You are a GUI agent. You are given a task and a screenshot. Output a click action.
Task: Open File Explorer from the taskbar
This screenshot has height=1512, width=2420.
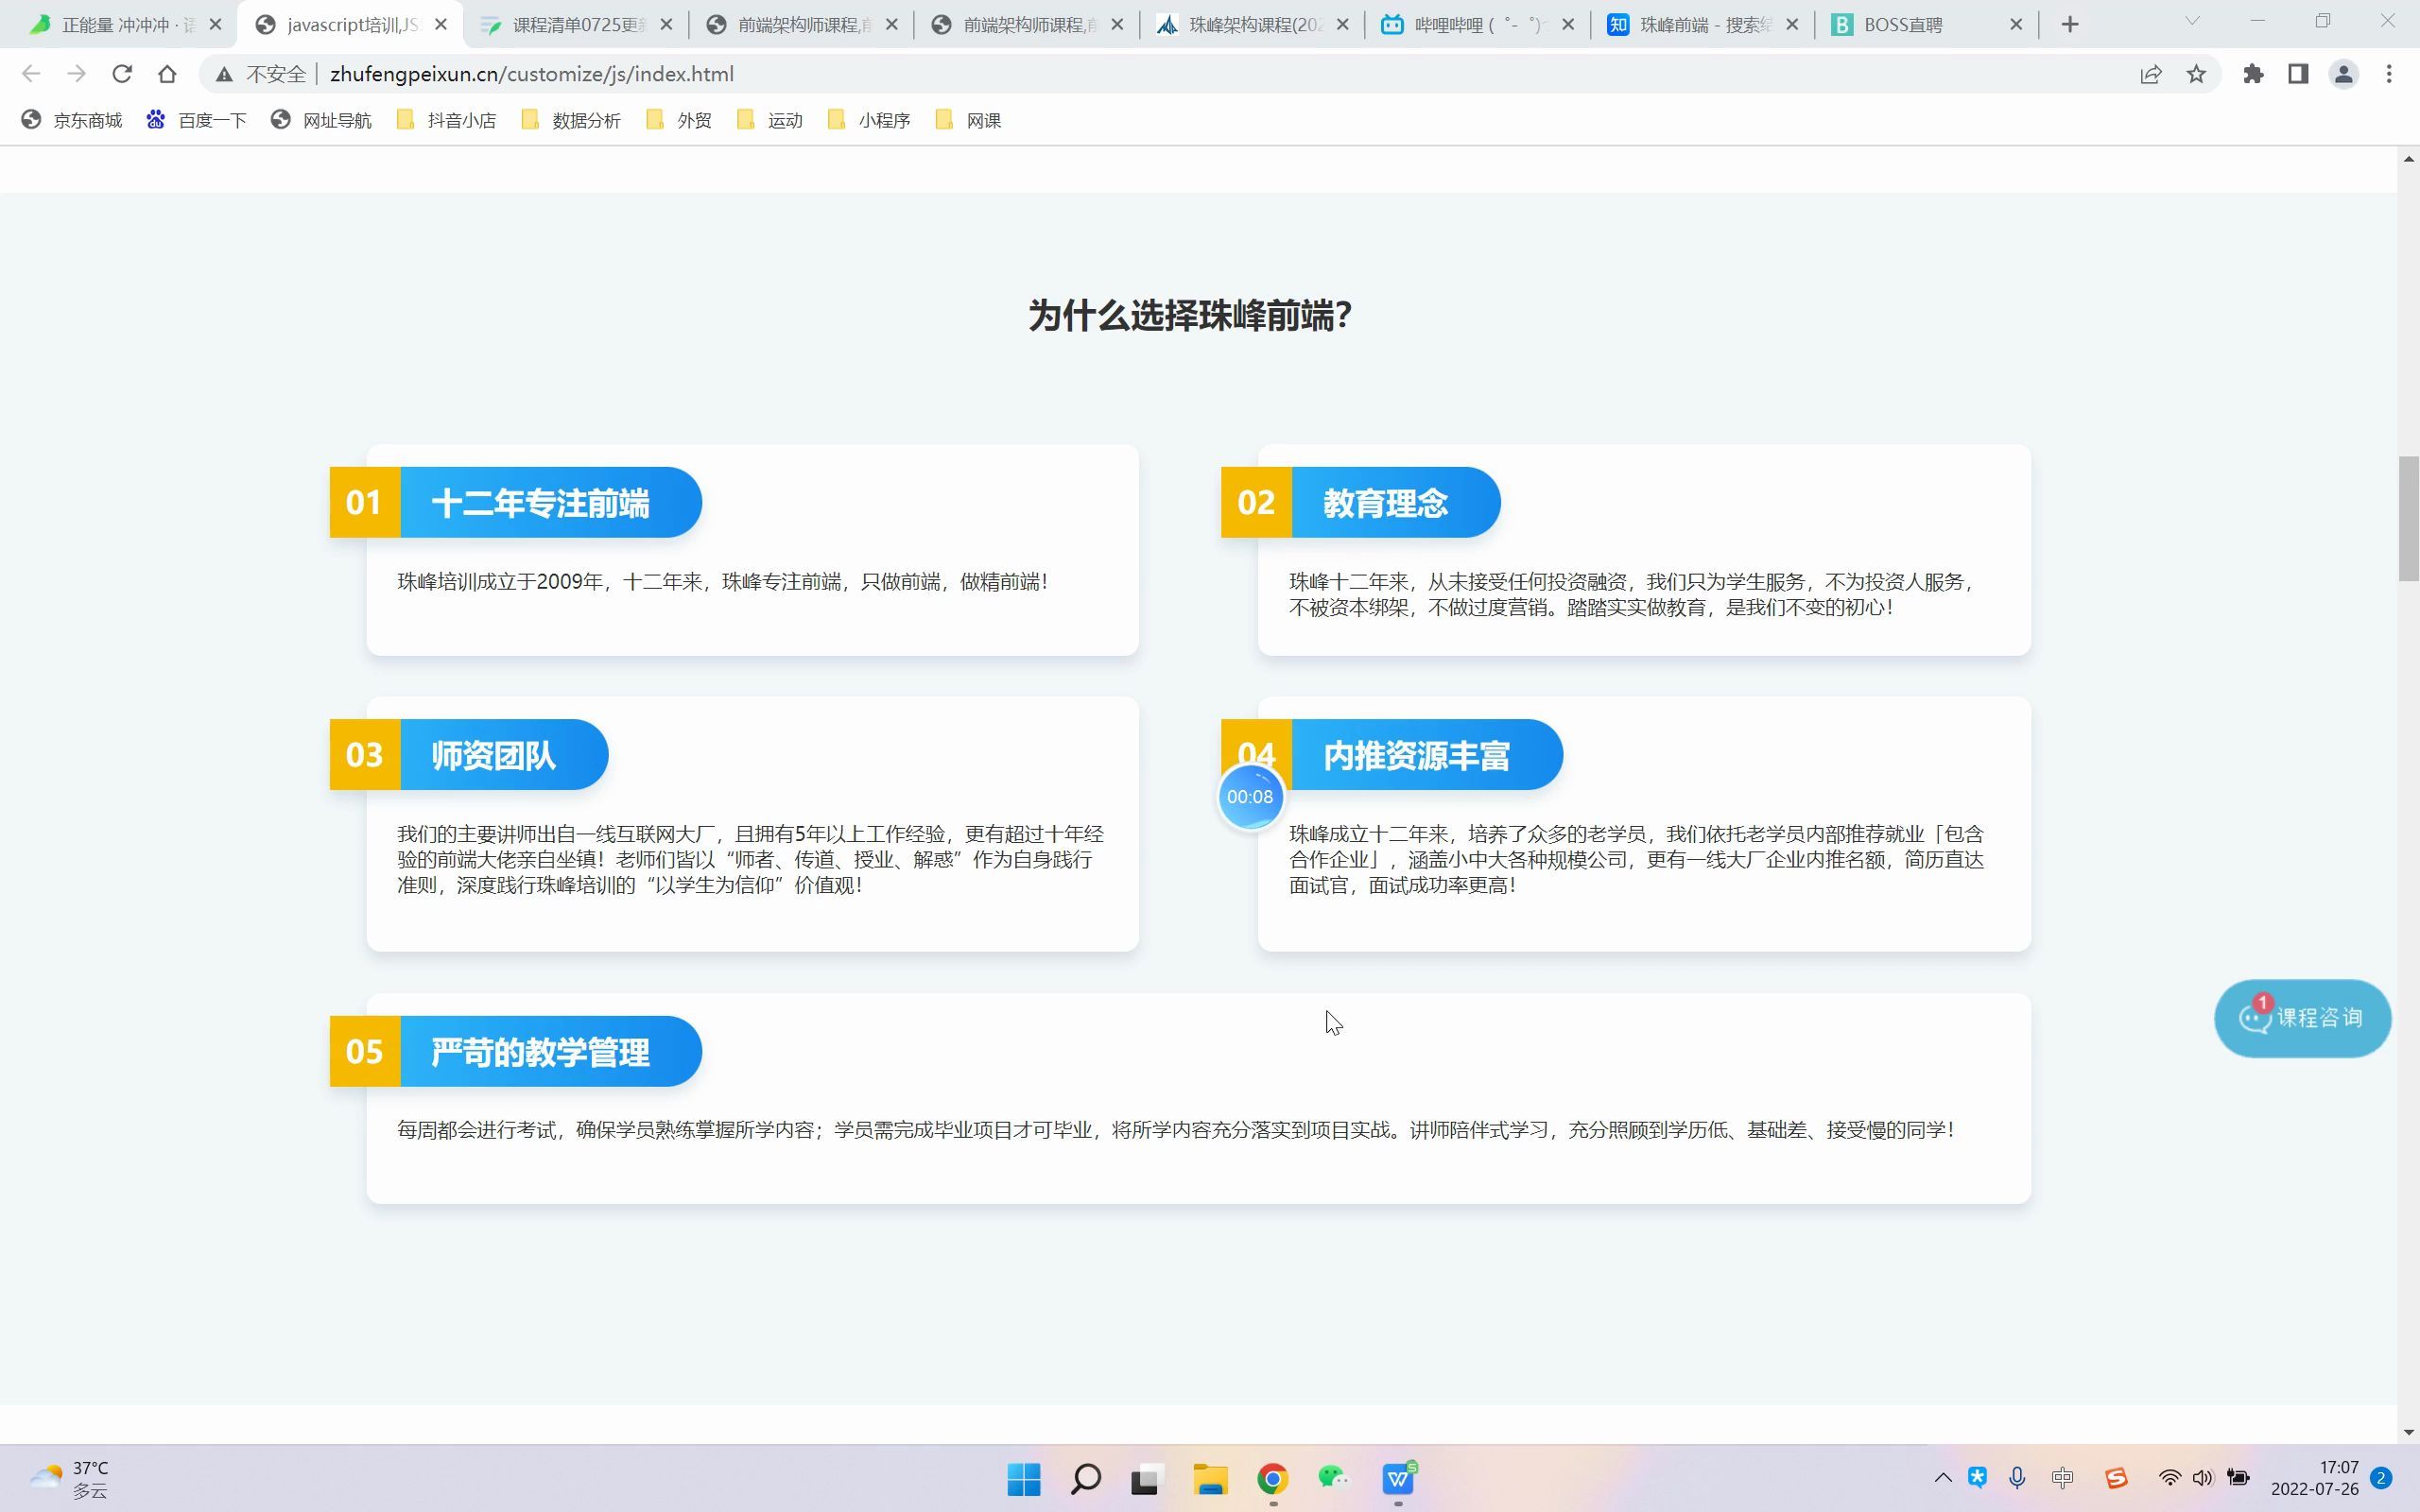(1210, 1479)
